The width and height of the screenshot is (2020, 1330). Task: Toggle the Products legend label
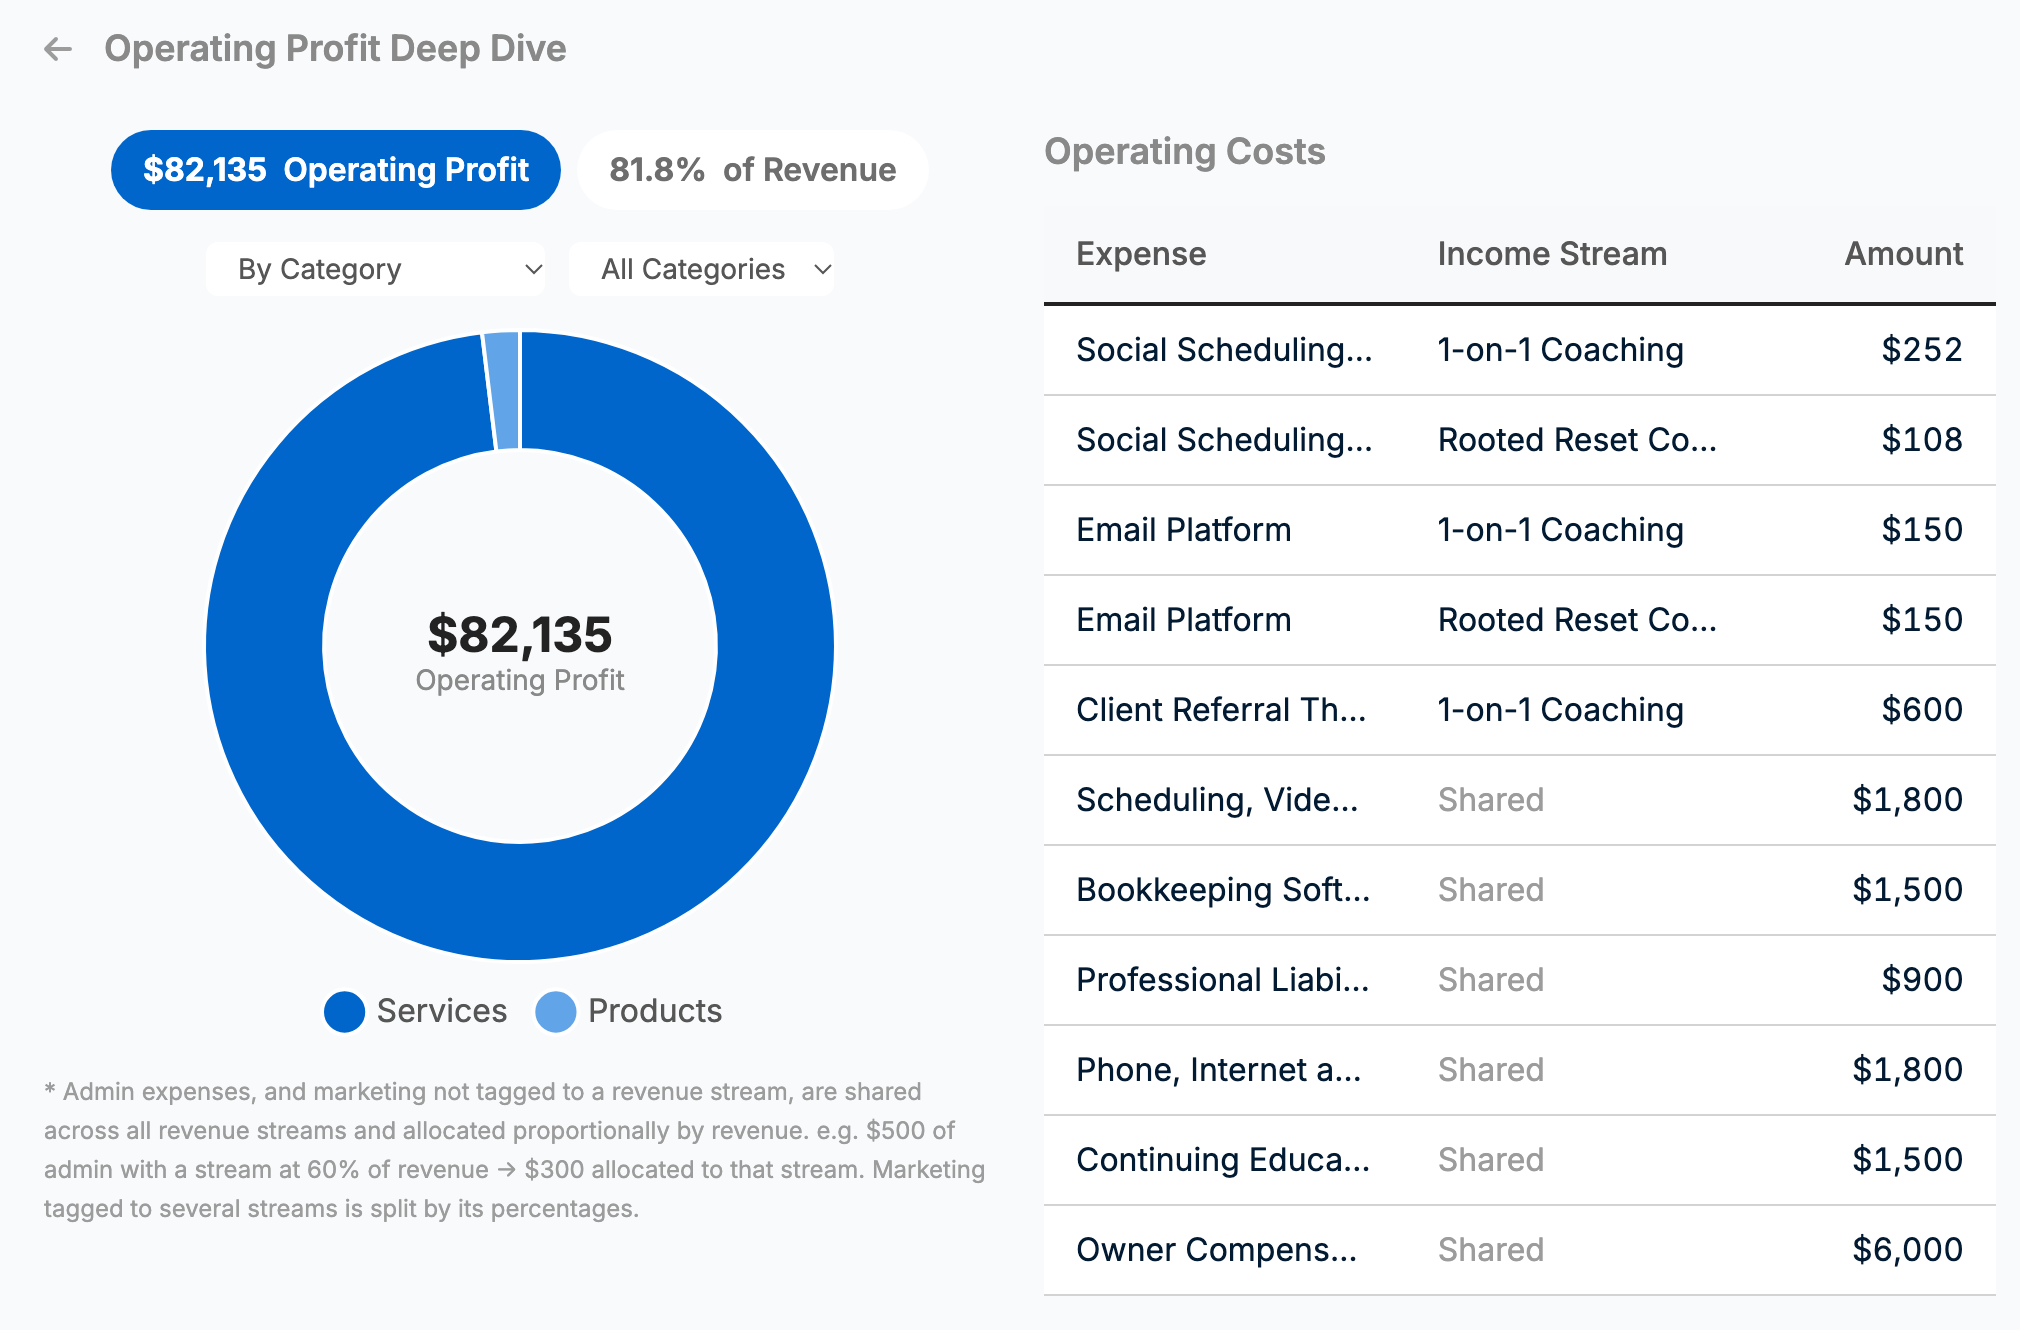click(655, 1011)
